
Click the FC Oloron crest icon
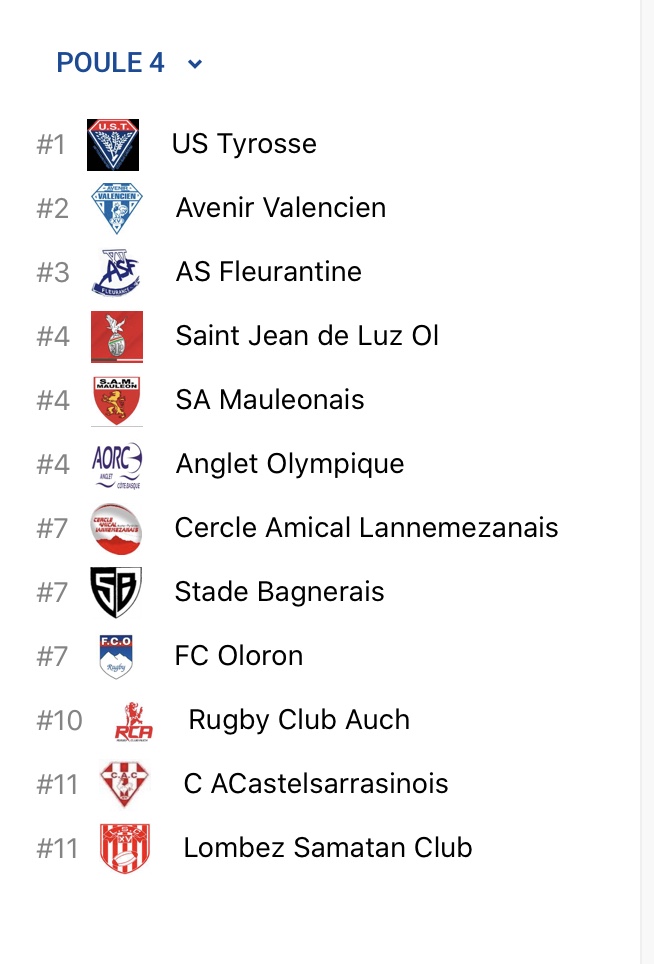tap(116, 656)
